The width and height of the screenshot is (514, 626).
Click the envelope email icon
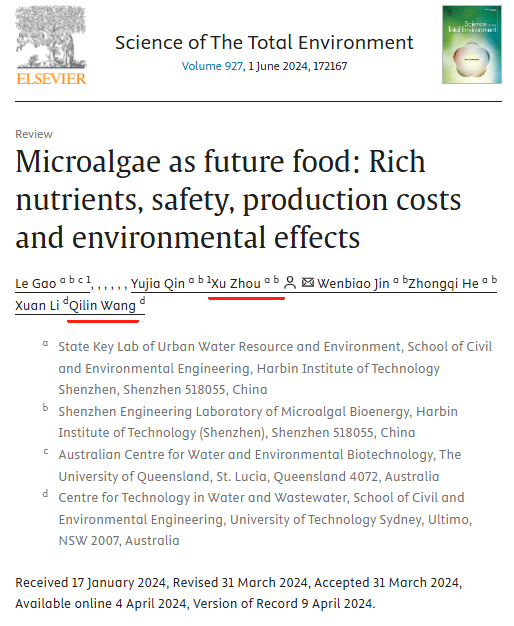point(308,283)
